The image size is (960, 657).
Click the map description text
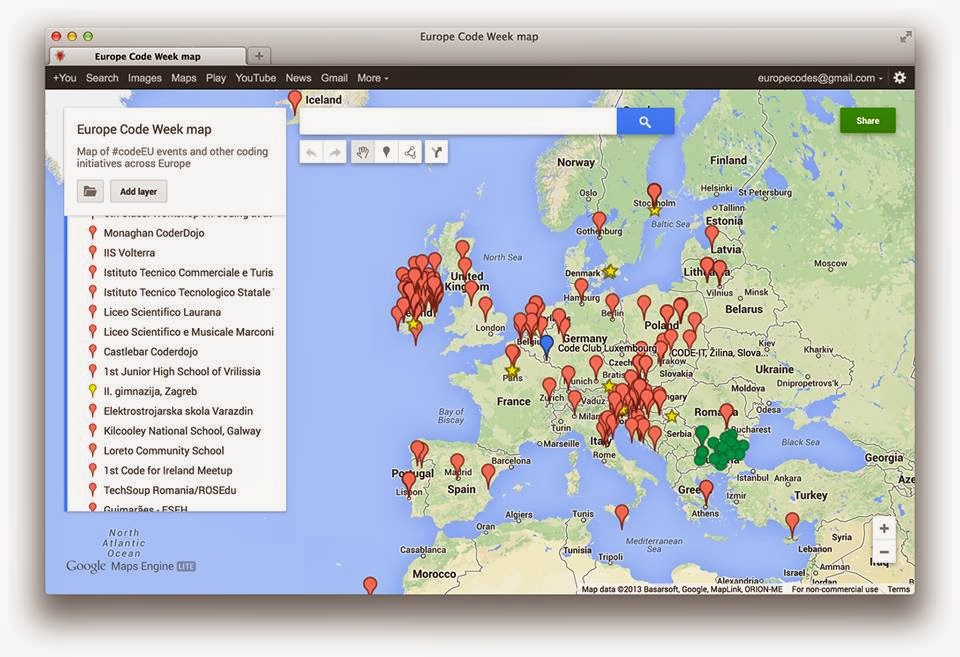point(172,157)
